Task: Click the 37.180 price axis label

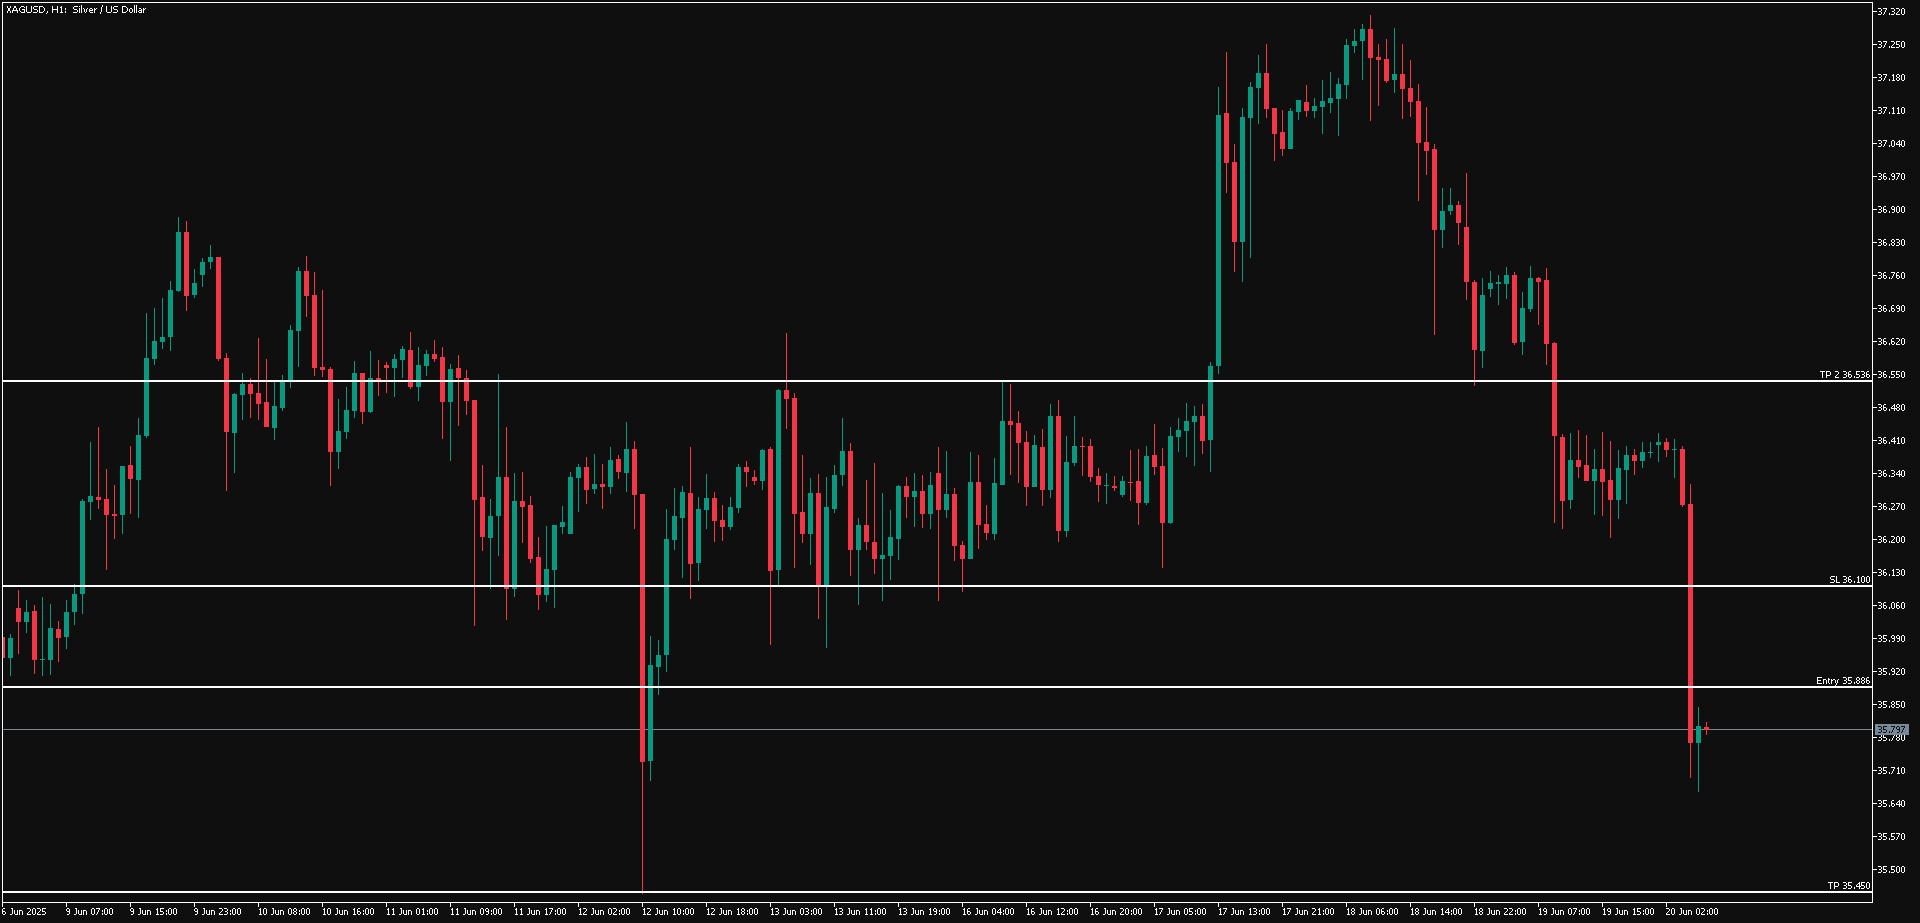Action: [1892, 78]
